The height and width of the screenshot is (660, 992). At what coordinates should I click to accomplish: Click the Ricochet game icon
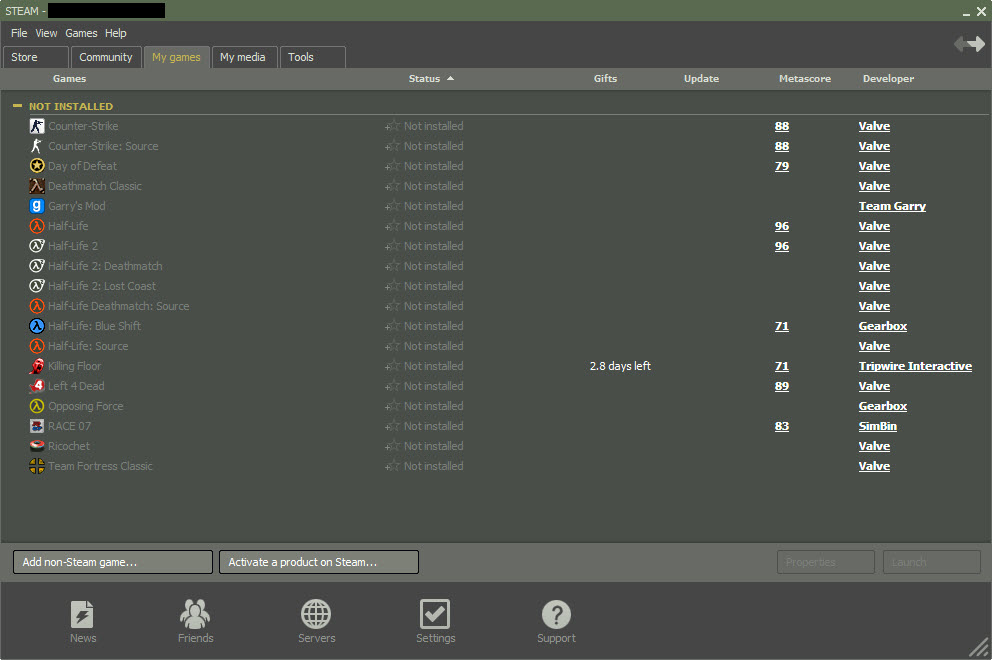pos(37,446)
